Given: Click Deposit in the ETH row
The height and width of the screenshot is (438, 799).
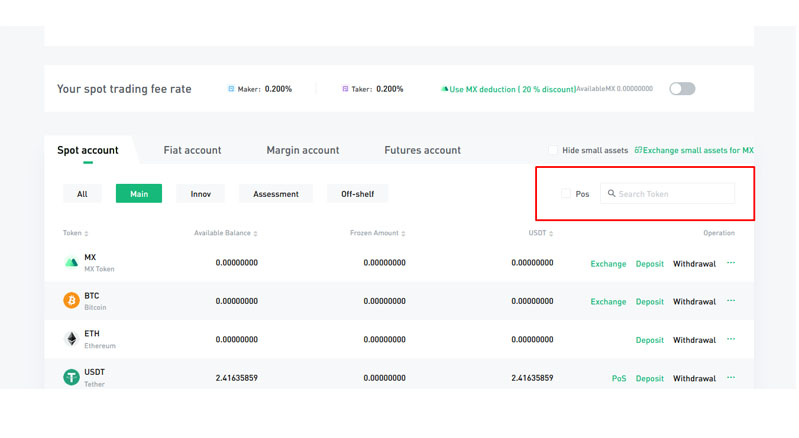Looking at the screenshot, I should coord(650,340).
